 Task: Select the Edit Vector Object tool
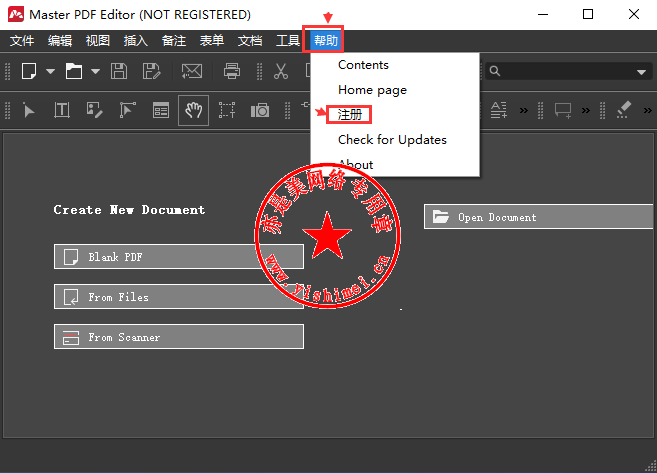click(x=128, y=110)
